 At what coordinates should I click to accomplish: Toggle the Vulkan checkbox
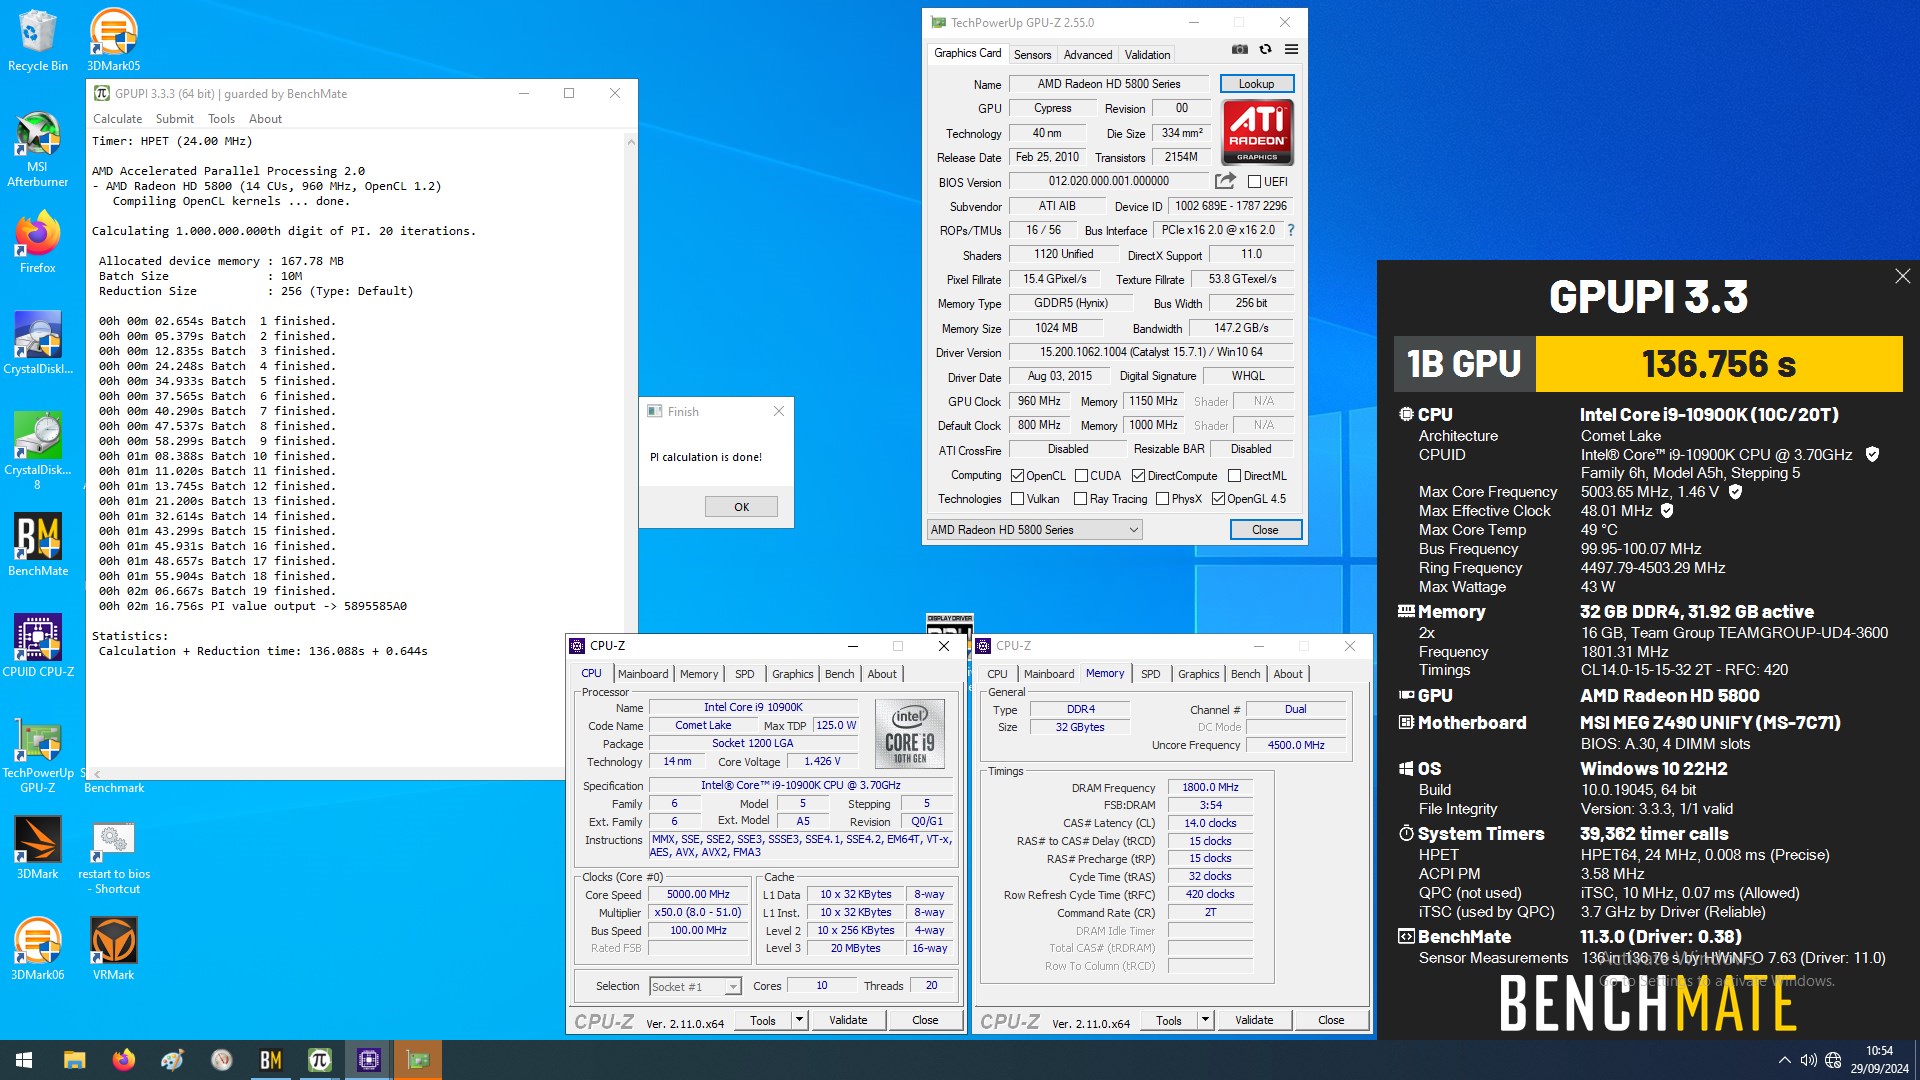[1017, 499]
